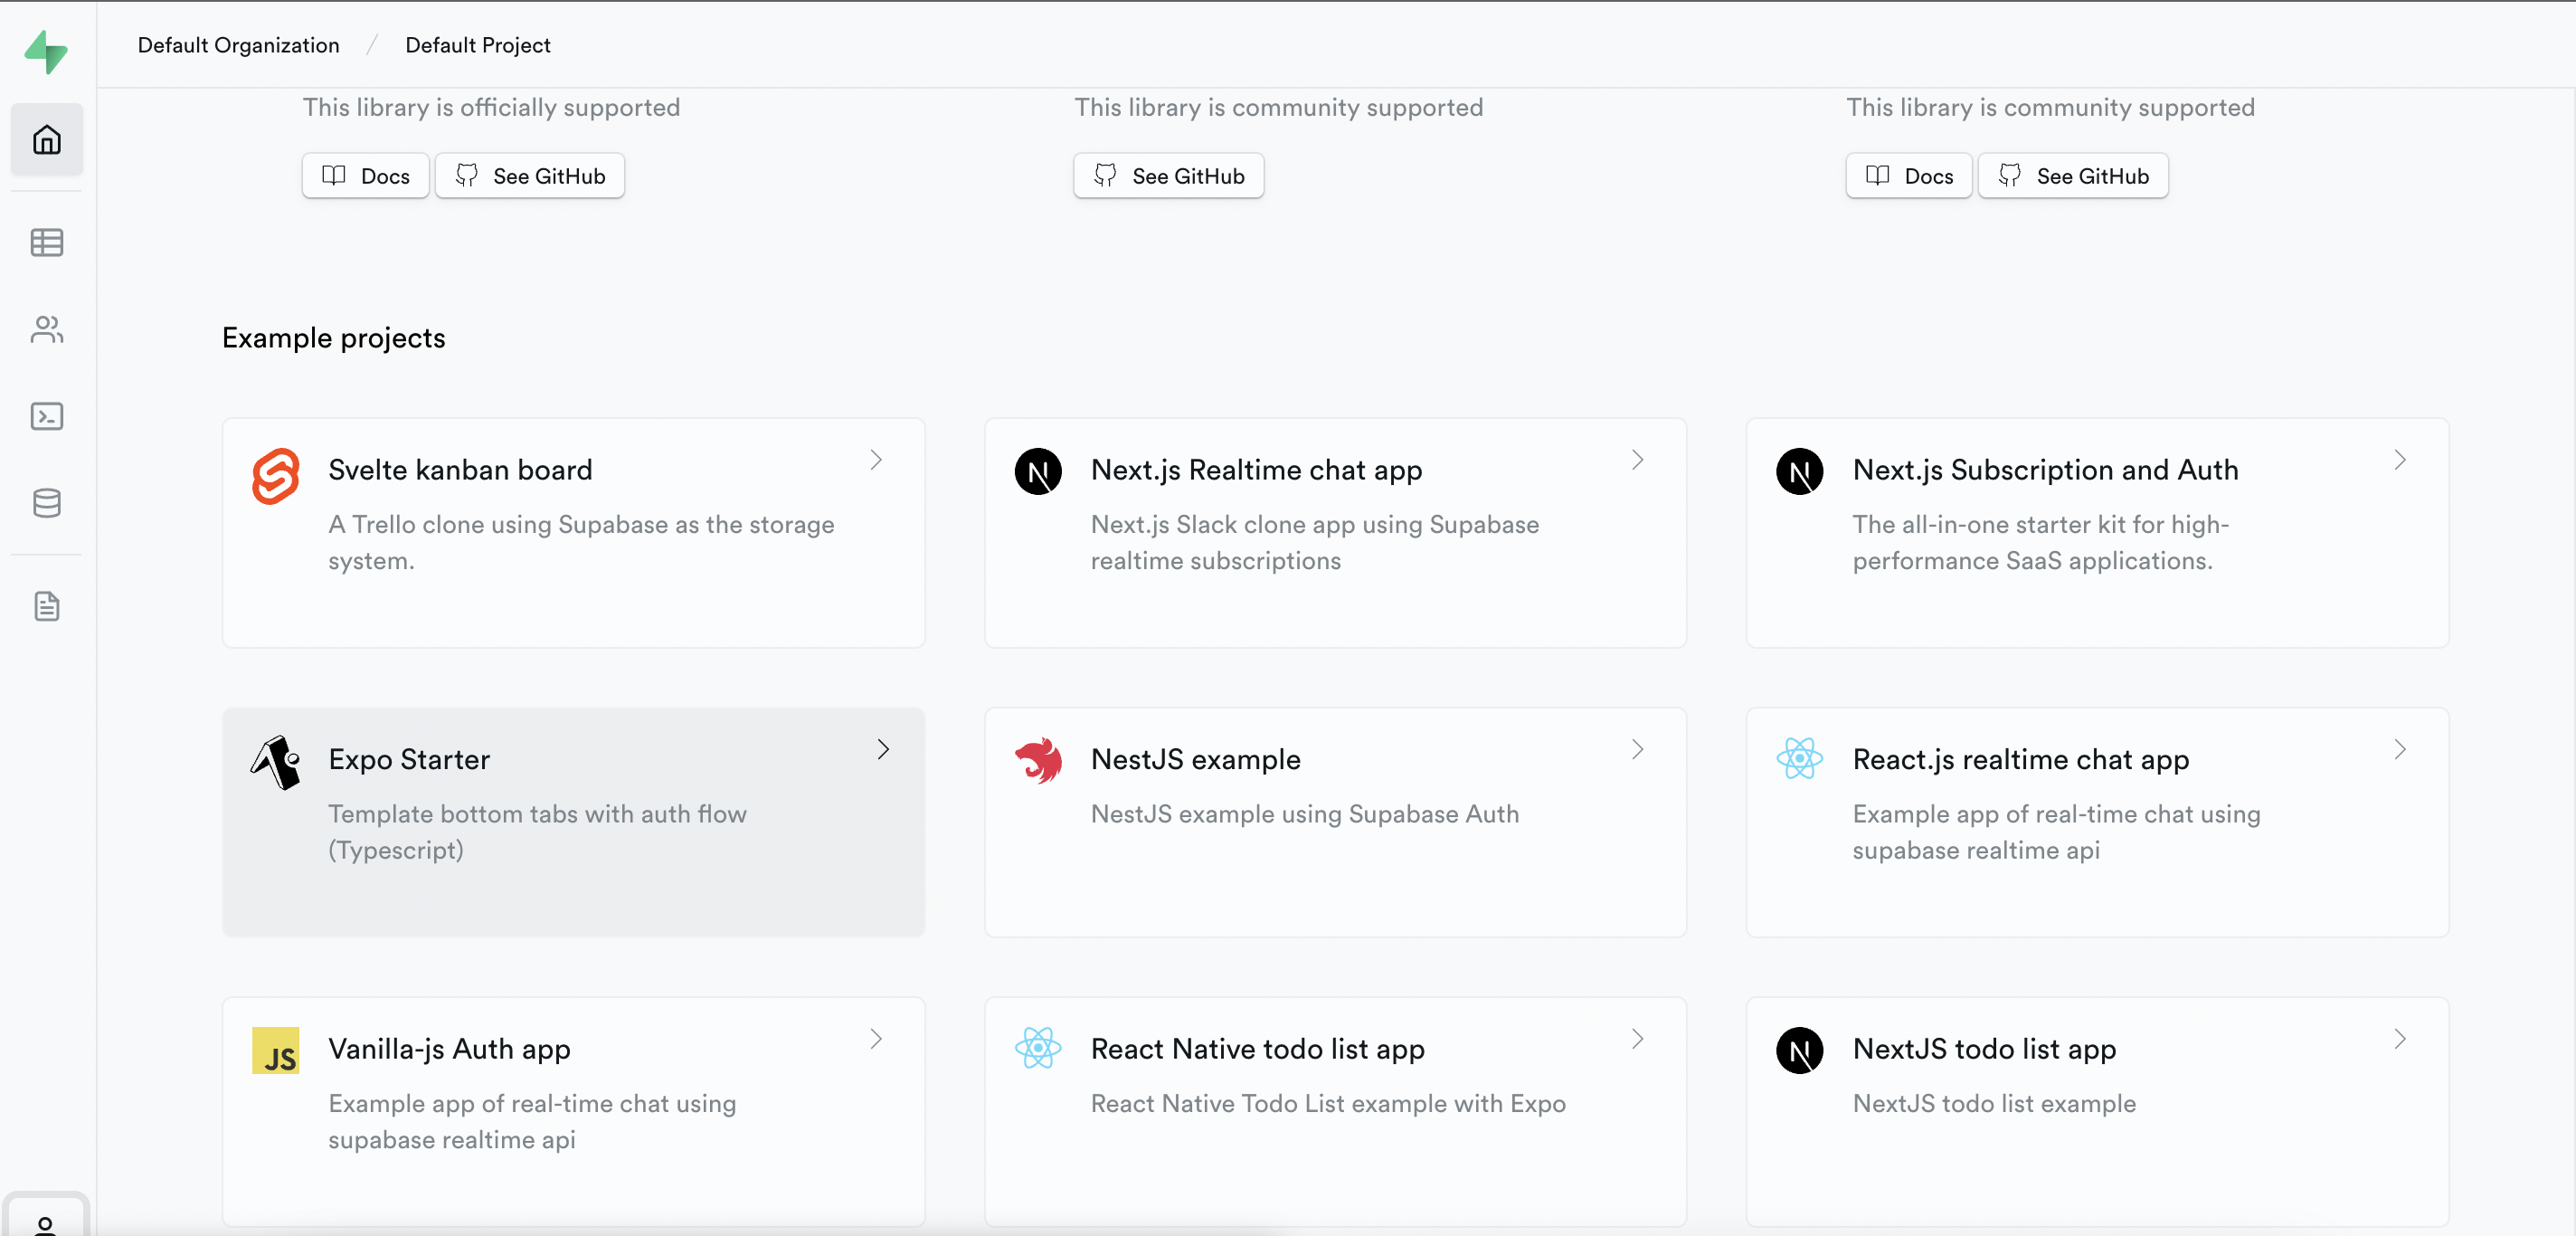Click the Supabase logo icon
2576x1236 pixels.
(x=46, y=51)
